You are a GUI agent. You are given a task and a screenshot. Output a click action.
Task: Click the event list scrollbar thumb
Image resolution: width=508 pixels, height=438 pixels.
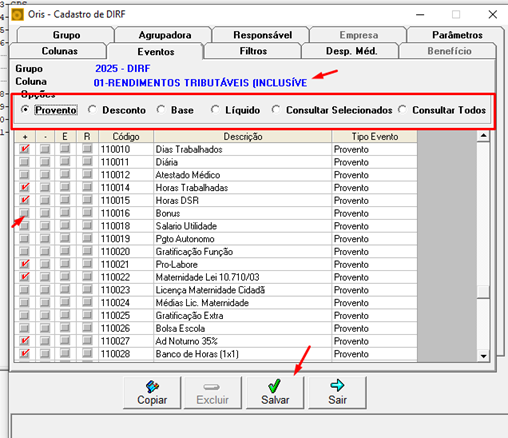click(483, 292)
